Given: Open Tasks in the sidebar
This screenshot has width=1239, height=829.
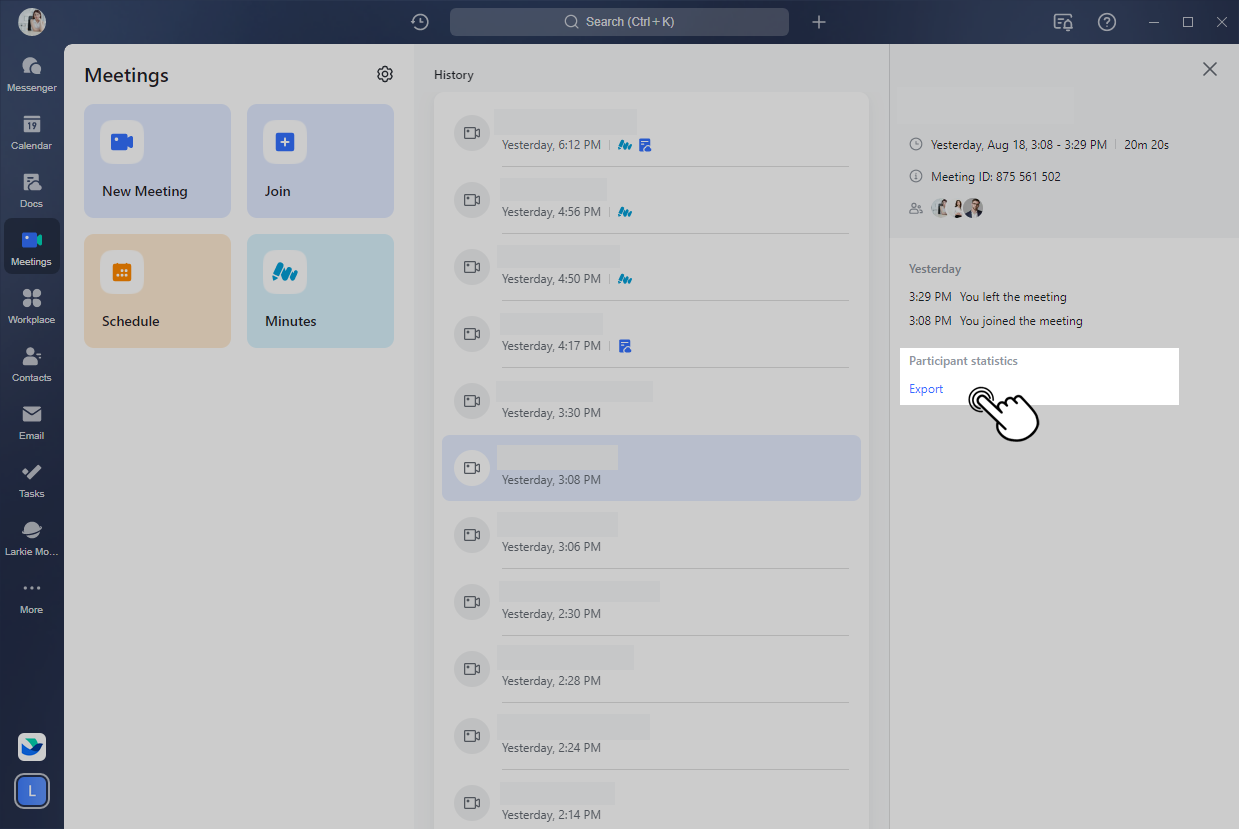Looking at the screenshot, I should 31,480.
